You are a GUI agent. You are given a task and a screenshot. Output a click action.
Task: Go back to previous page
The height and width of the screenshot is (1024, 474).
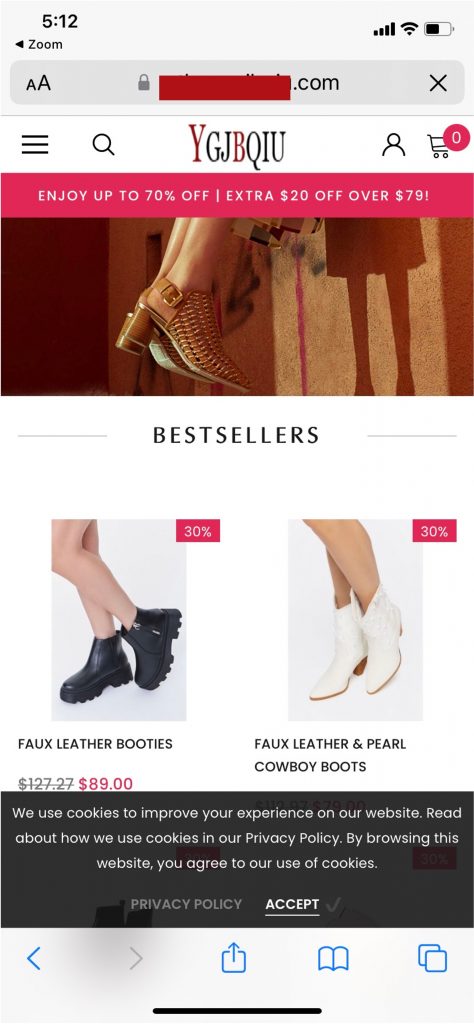[34, 959]
